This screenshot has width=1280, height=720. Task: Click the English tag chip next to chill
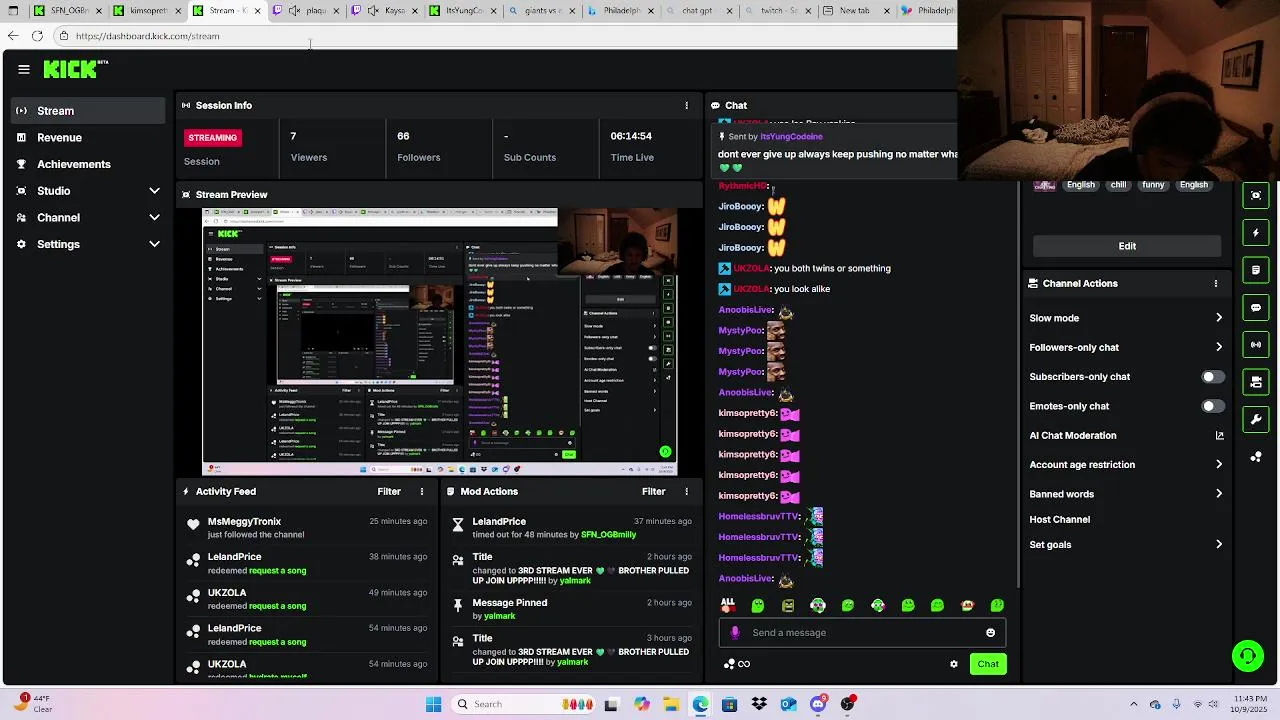(1080, 185)
